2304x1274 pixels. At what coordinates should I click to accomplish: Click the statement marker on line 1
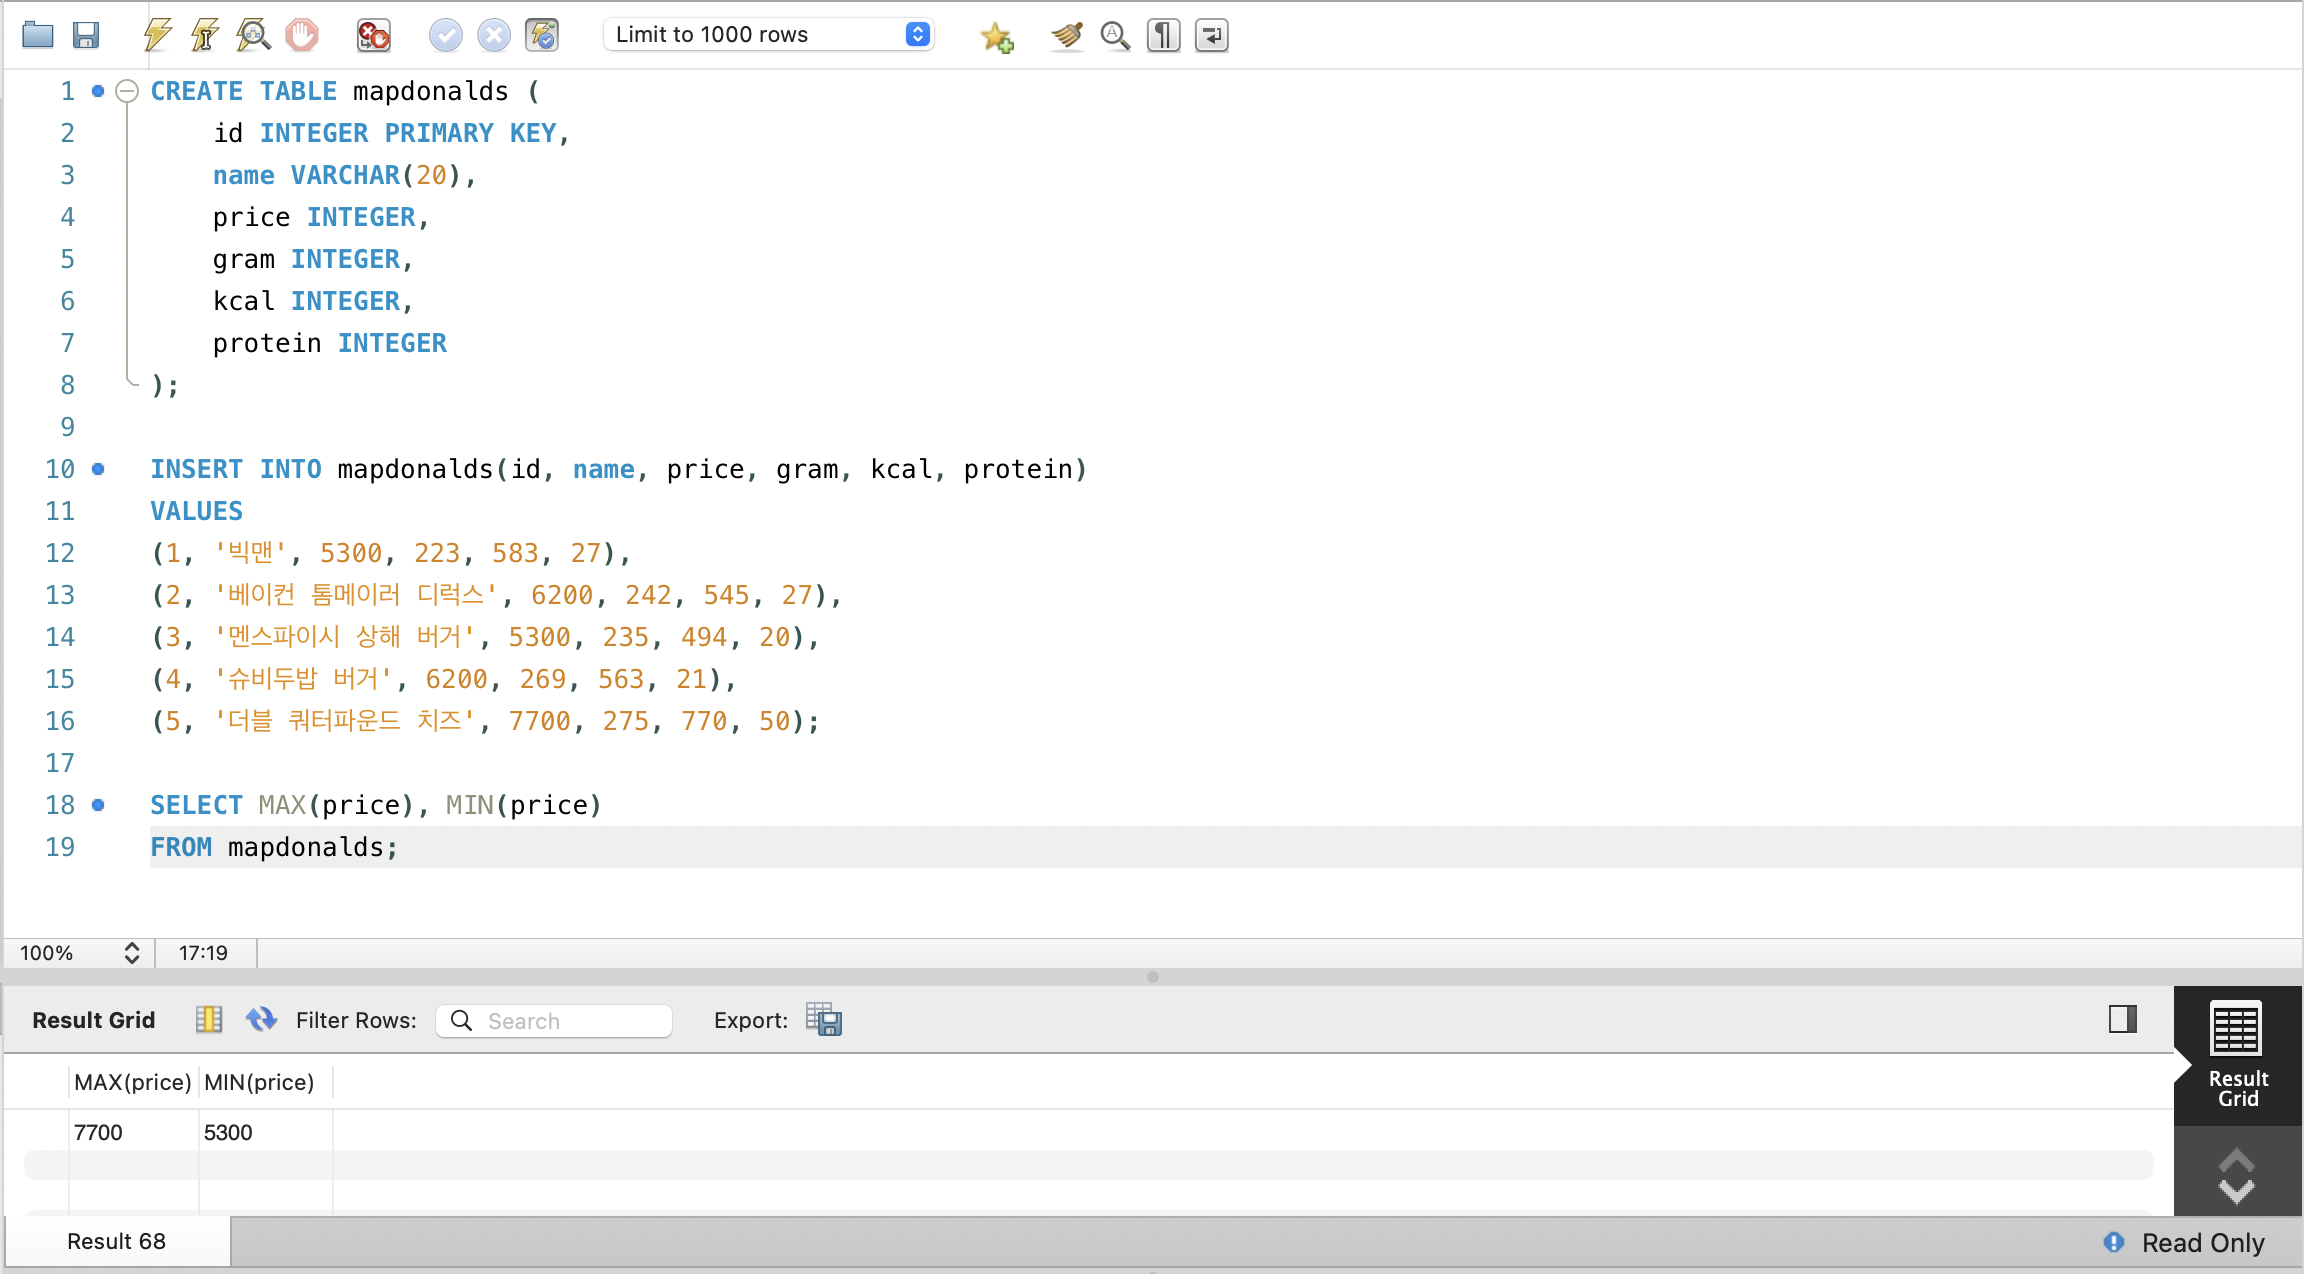click(98, 91)
